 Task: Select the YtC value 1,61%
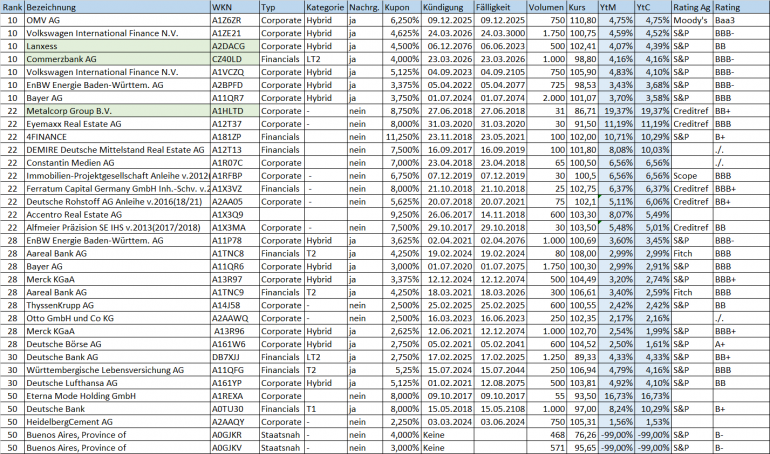coord(653,344)
